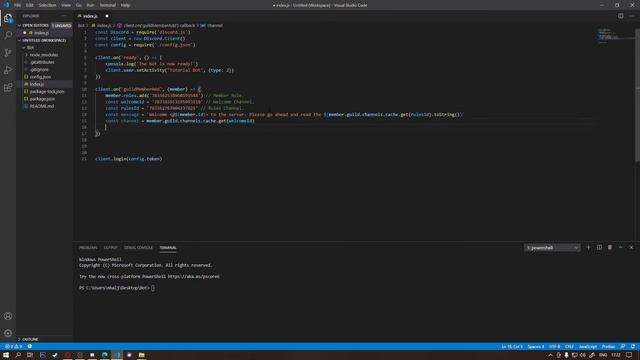Create a new terminal with plus icon

[x=588, y=247]
